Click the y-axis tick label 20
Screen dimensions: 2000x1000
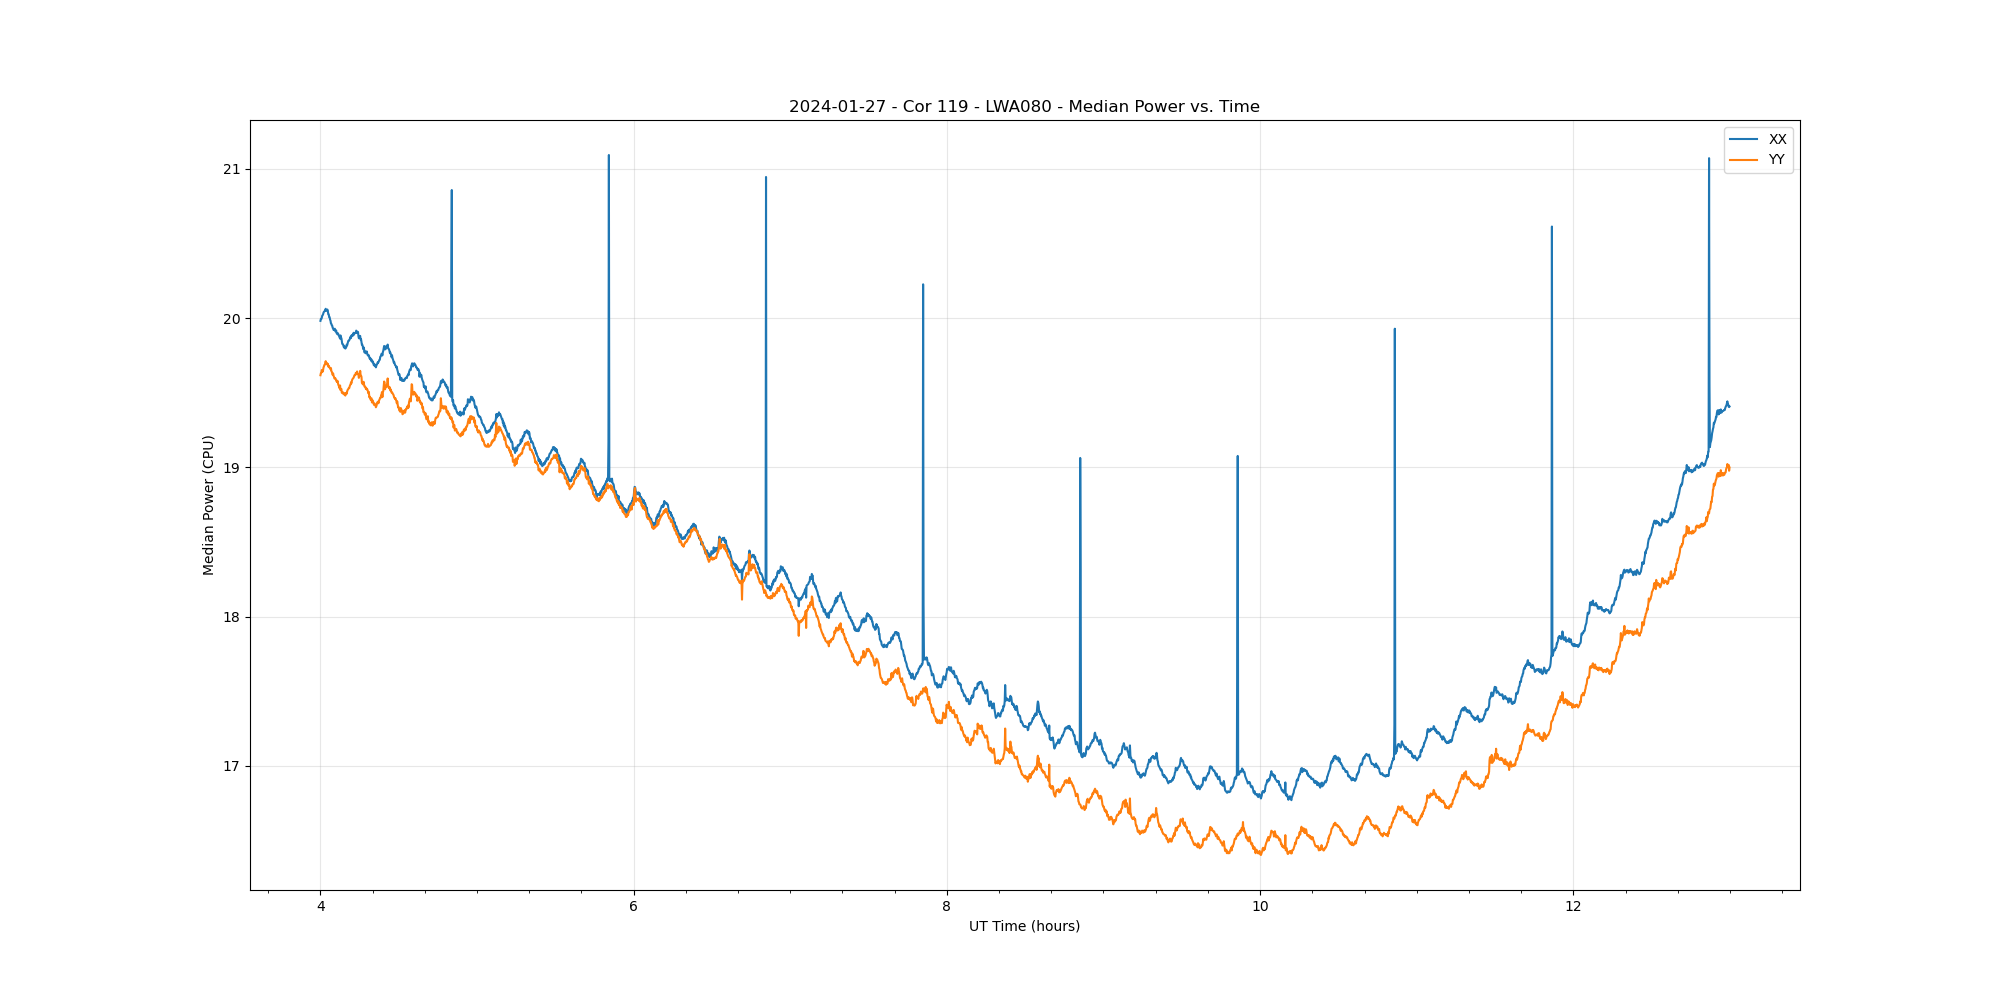point(232,319)
